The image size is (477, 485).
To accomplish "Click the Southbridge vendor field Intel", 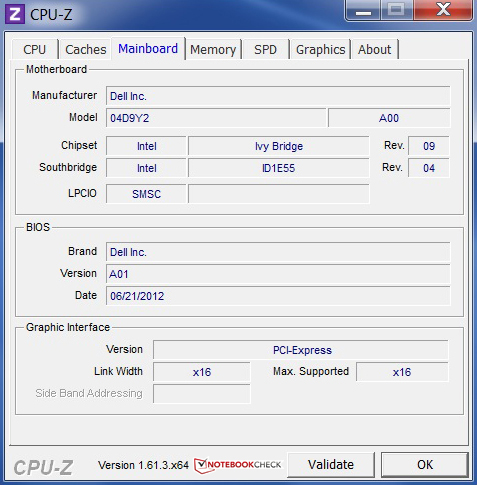I will click(146, 168).
